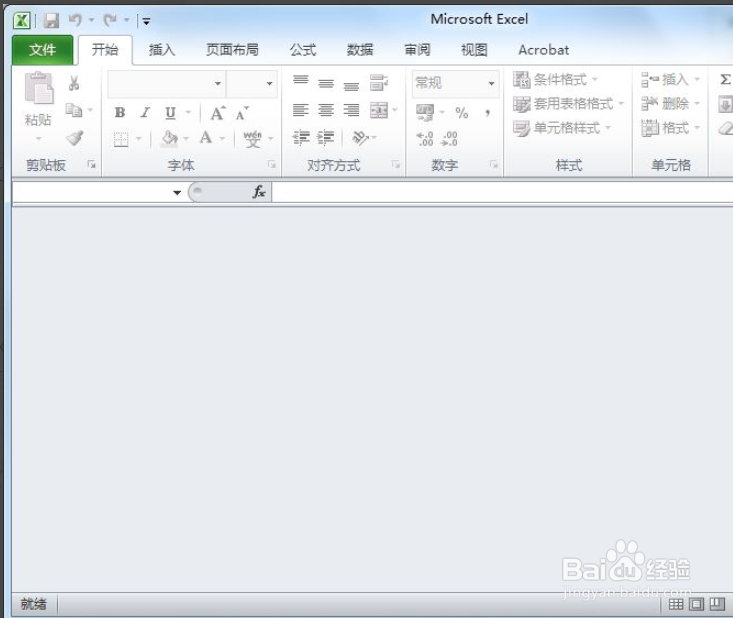This screenshot has width=733, height=618.
Task: Click the Comma Style icon
Action: [488, 112]
